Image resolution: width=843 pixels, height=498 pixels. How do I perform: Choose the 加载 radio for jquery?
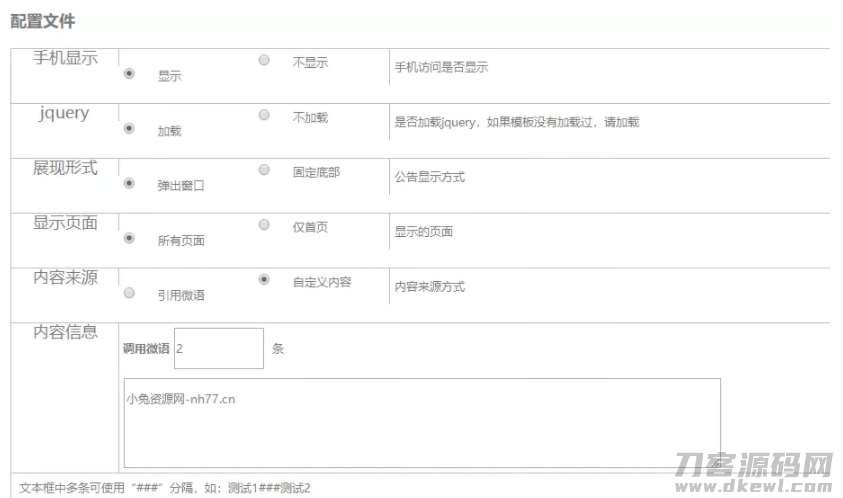(129, 128)
